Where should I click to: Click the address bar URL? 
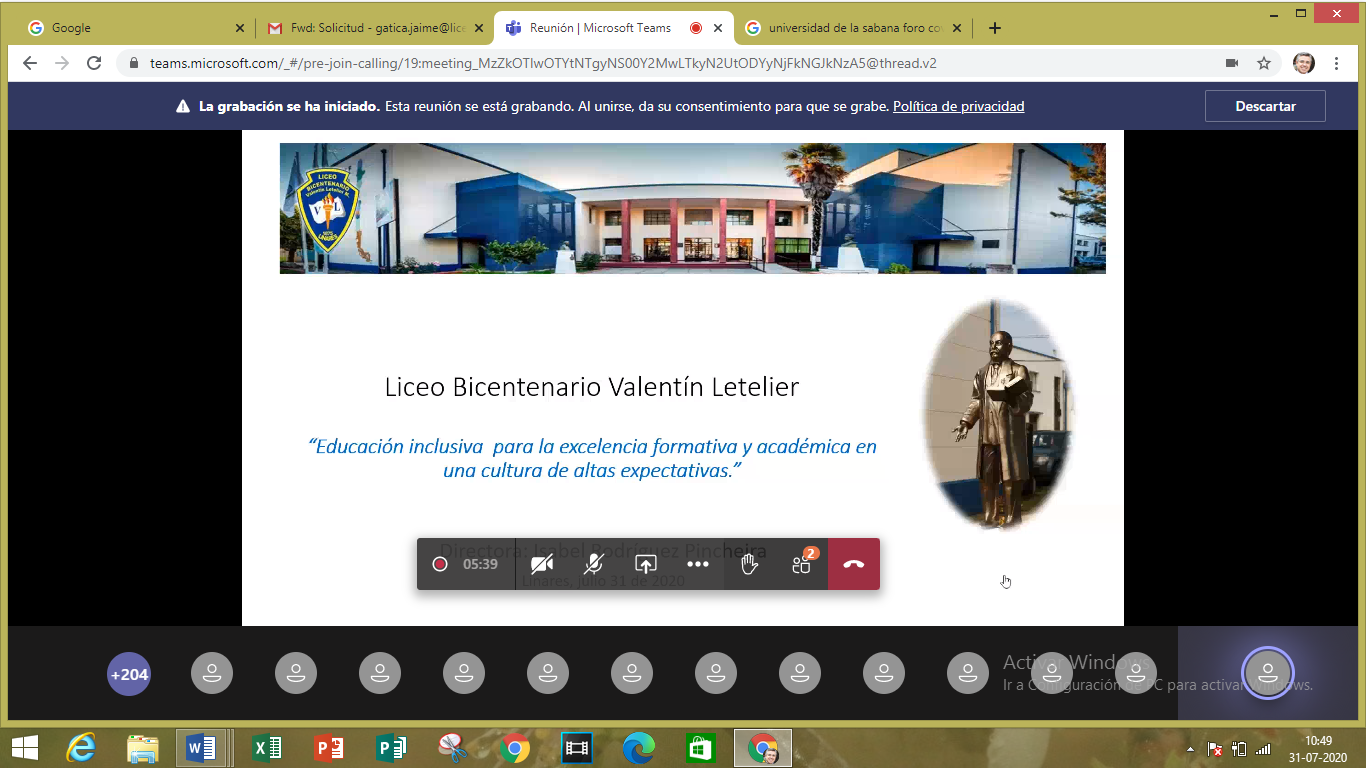tap(543, 63)
